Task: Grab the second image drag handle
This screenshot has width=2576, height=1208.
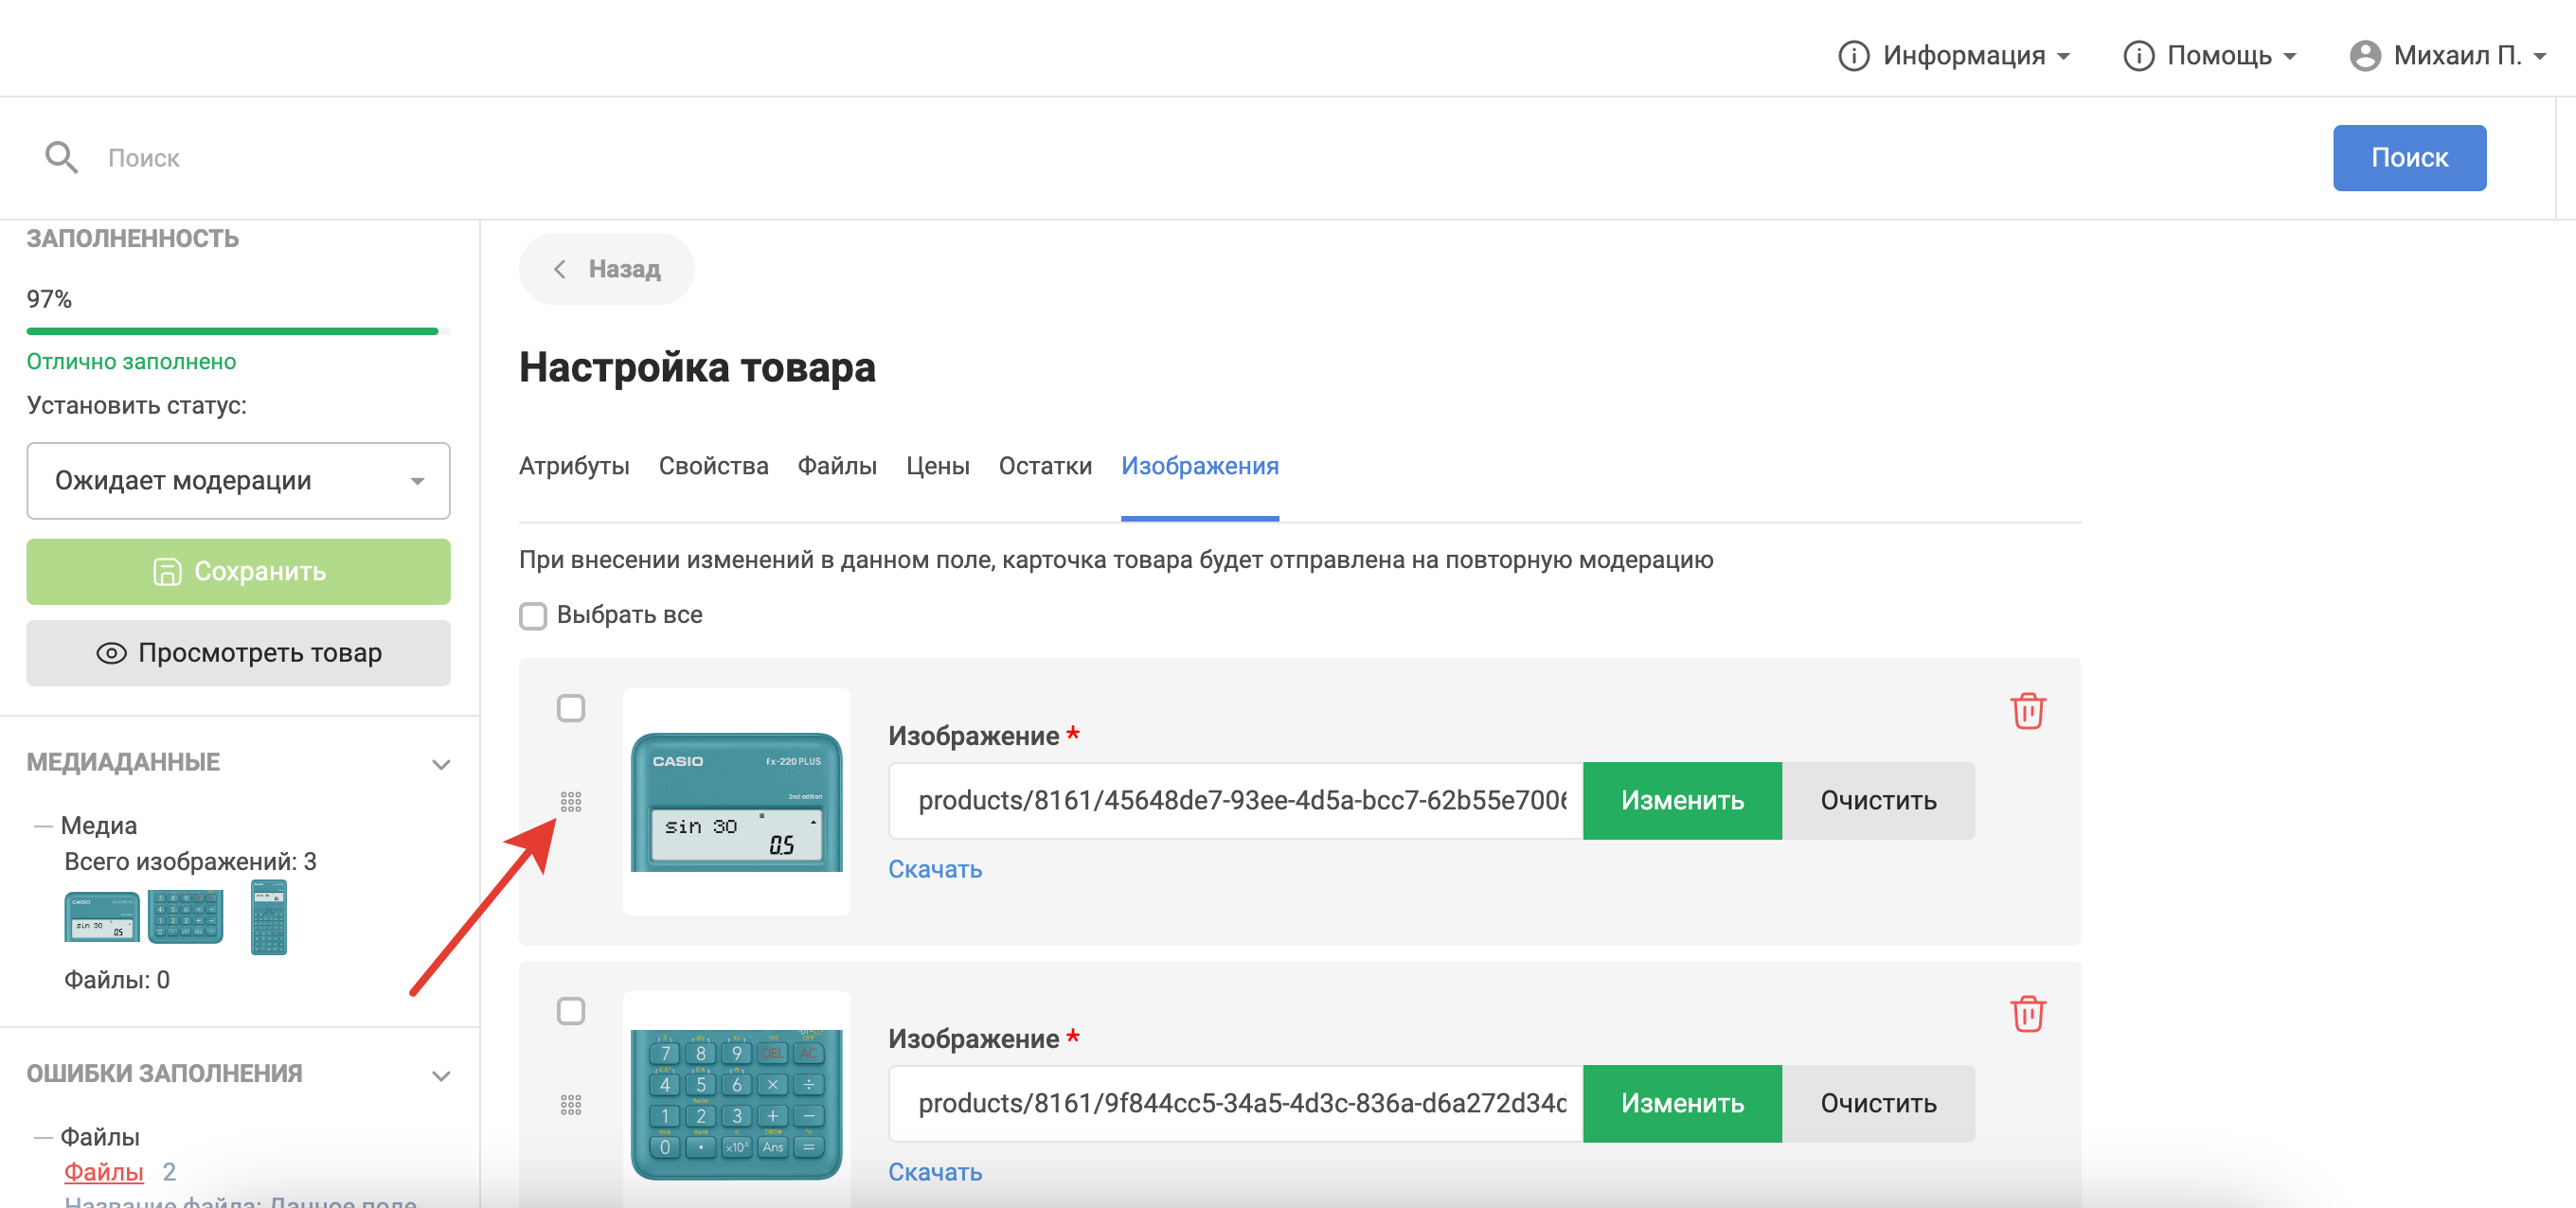Action: tap(570, 1104)
